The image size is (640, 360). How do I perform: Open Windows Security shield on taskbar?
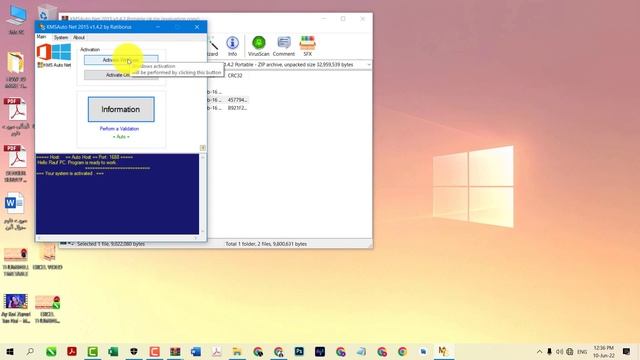tap(134, 351)
